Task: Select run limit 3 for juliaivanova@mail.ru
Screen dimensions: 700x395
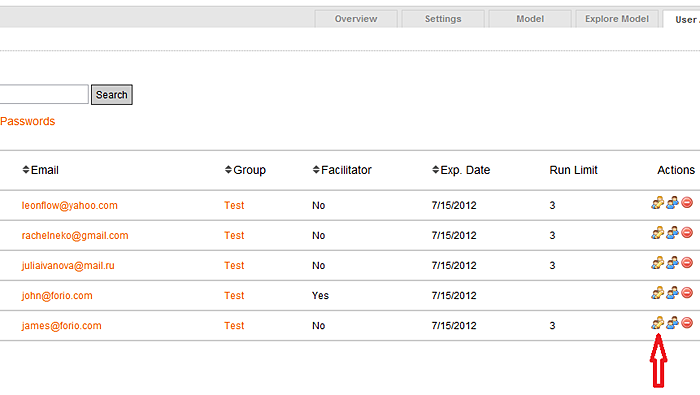Action: pos(552,266)
